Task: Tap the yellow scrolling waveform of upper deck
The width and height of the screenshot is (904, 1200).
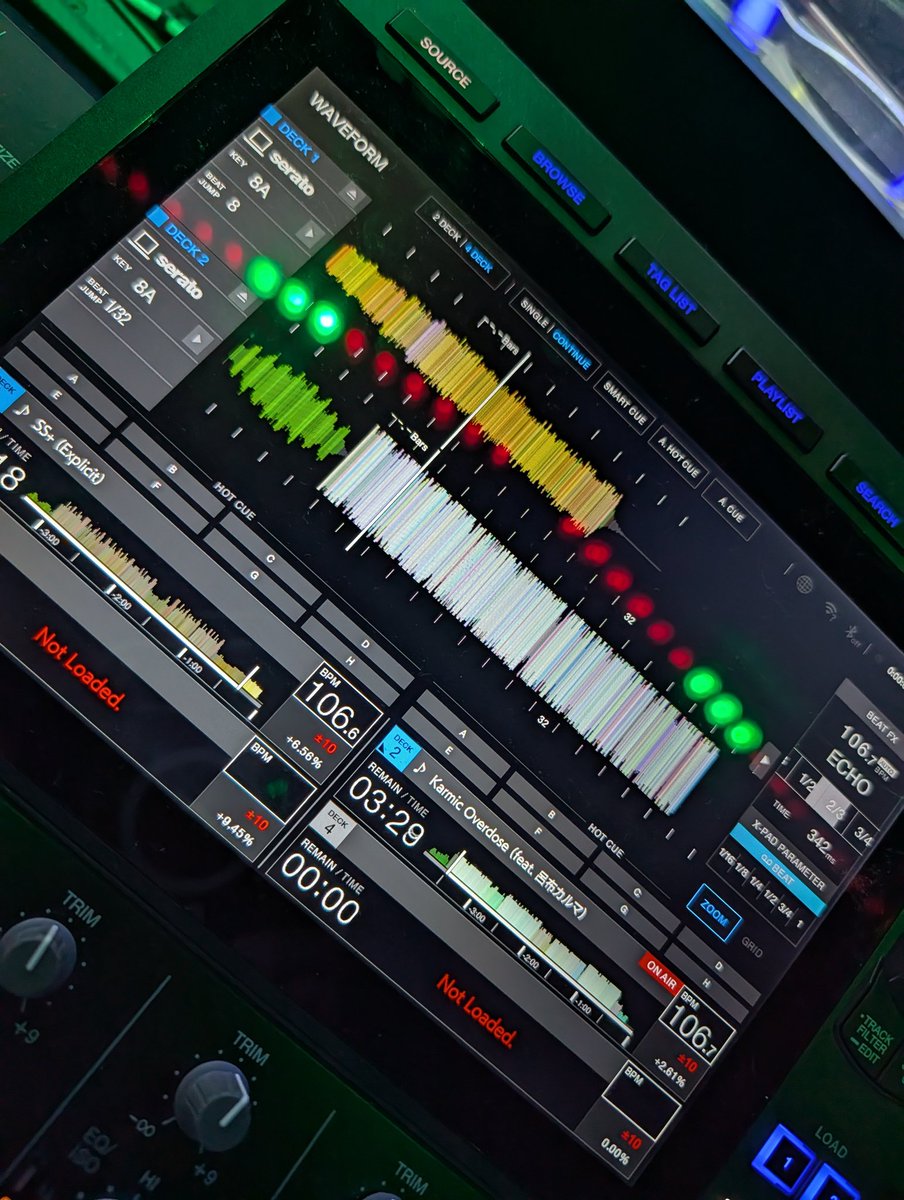Action: pos(474,387)
